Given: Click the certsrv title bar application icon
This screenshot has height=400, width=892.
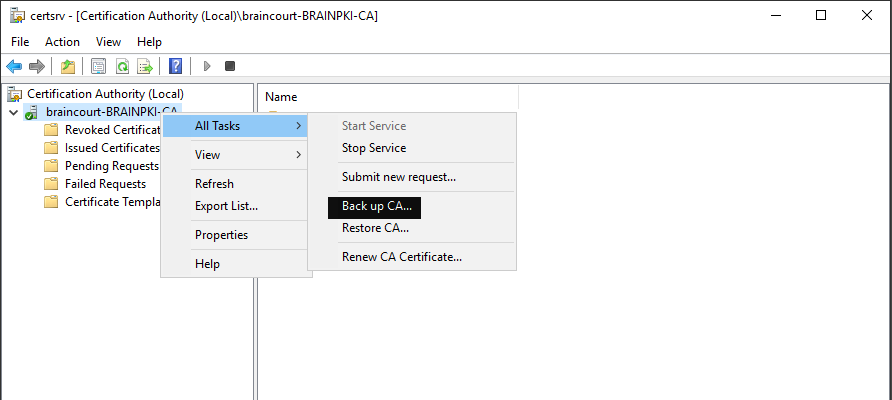Looking at the screenshot, I should click(x=17, y=15).
